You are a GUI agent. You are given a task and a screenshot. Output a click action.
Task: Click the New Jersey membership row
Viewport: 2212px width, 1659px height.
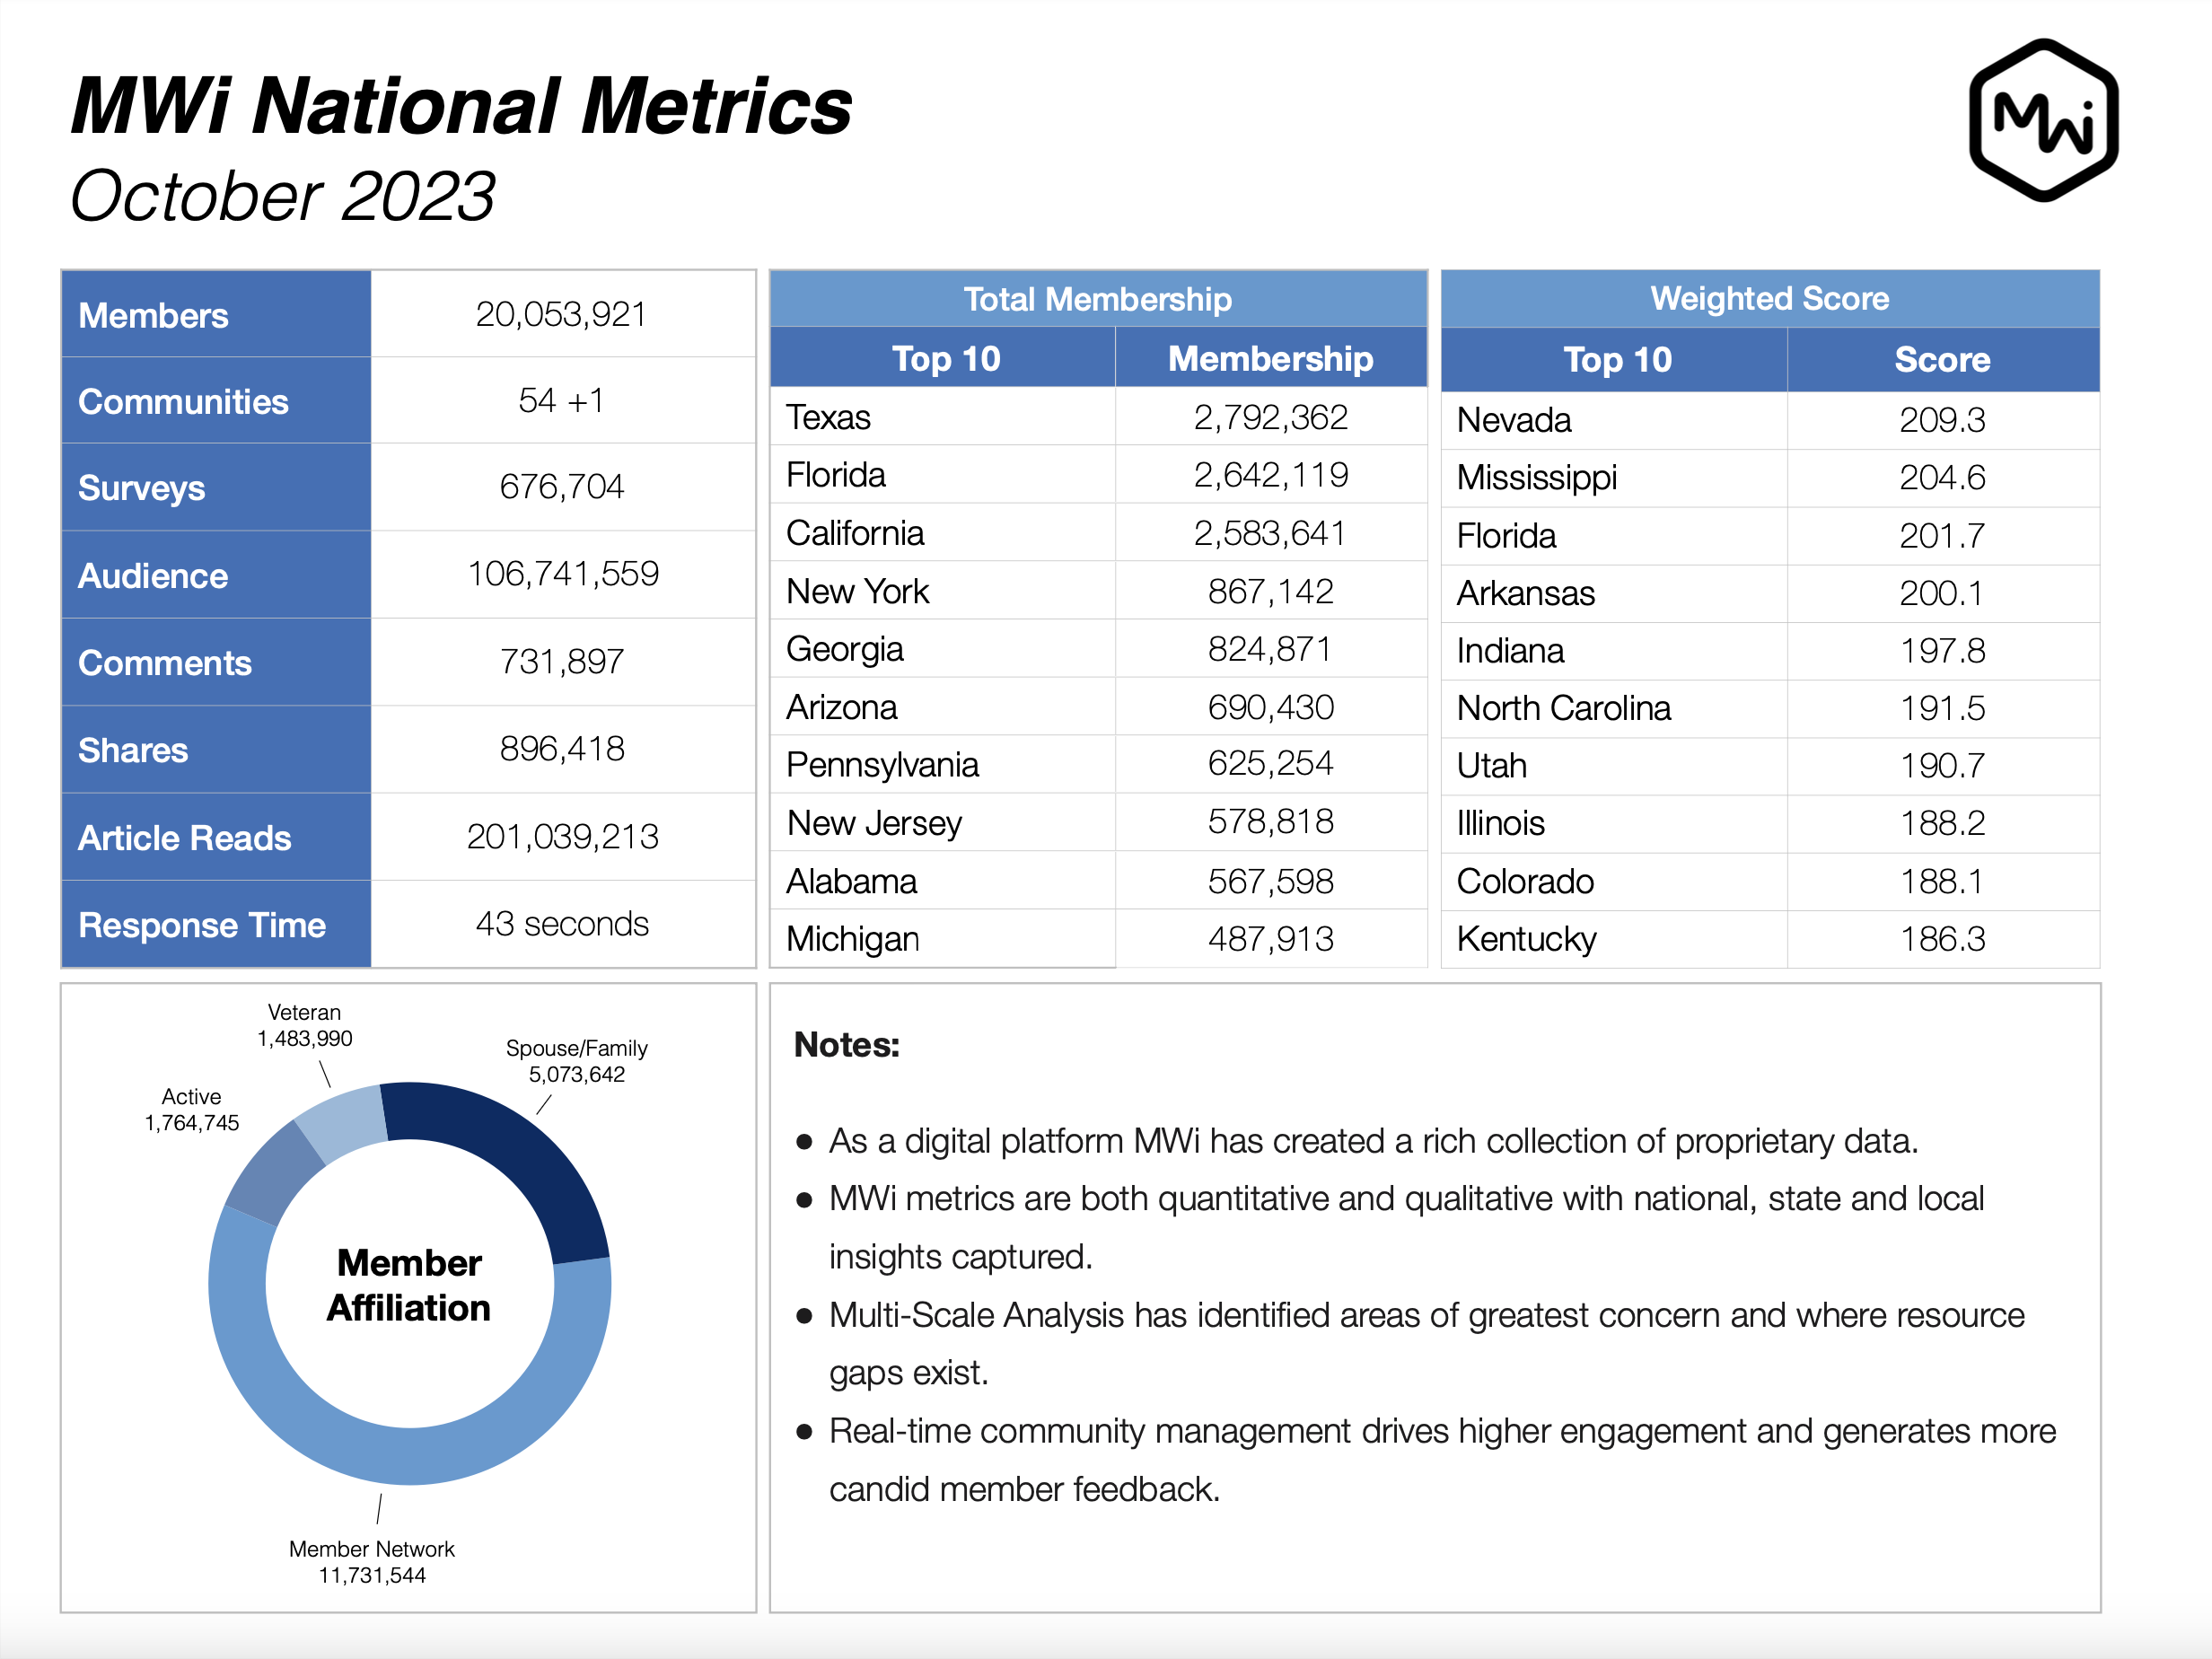coord(1098,823)
